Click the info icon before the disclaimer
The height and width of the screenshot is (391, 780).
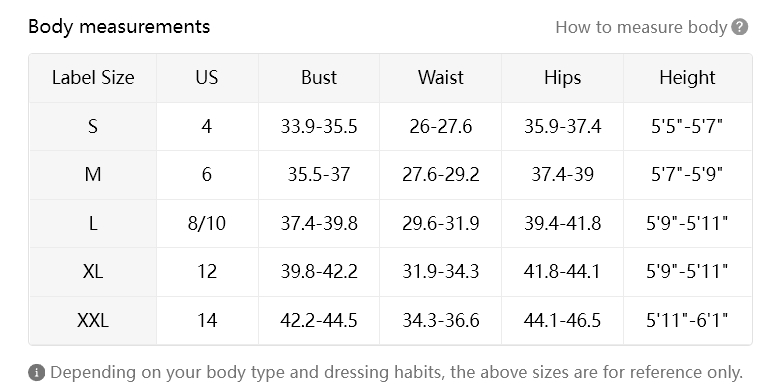[36, 372]
